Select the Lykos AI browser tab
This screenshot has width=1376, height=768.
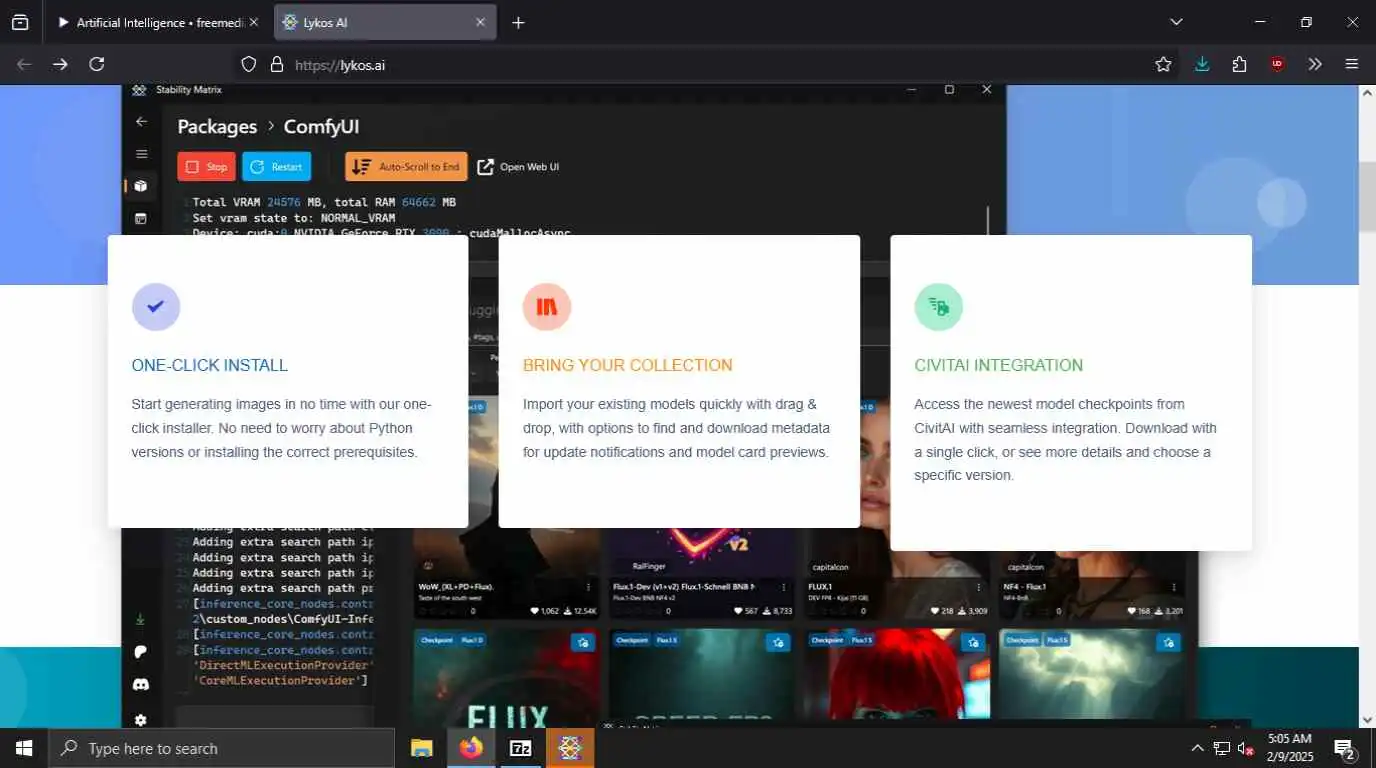click(385, 22)
